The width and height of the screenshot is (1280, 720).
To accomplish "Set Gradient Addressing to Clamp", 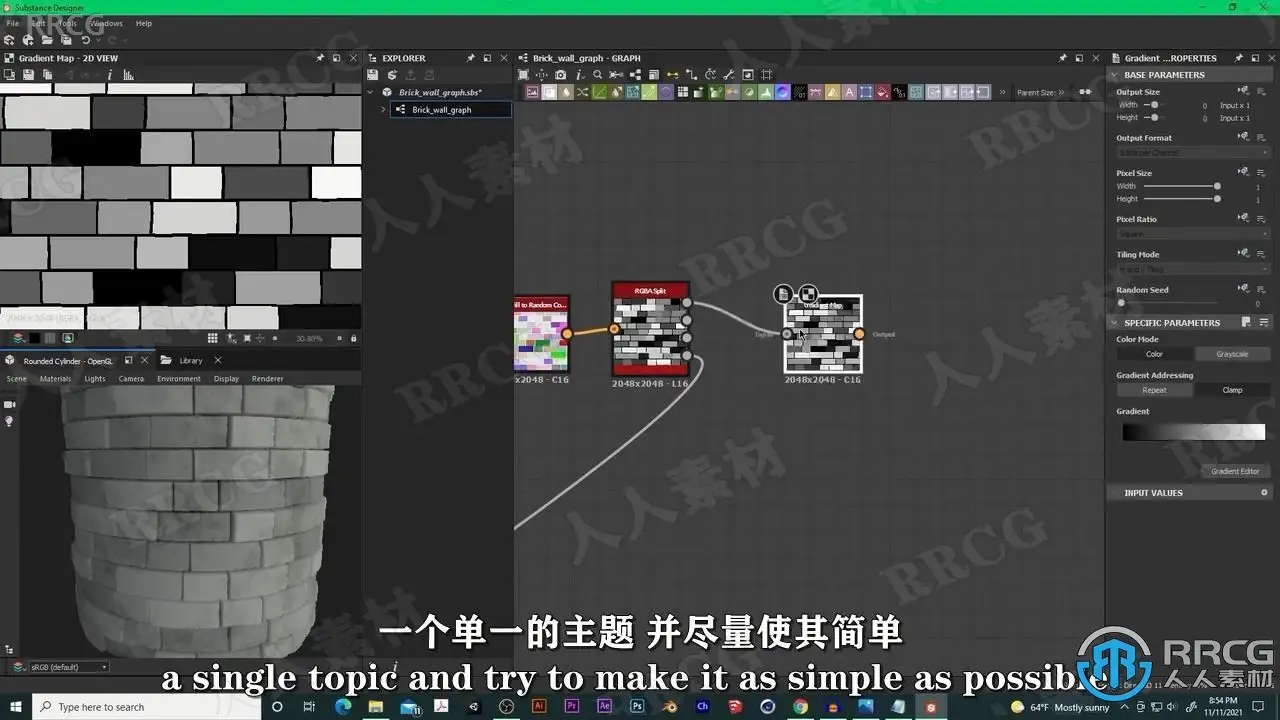I will point(1231,390).
